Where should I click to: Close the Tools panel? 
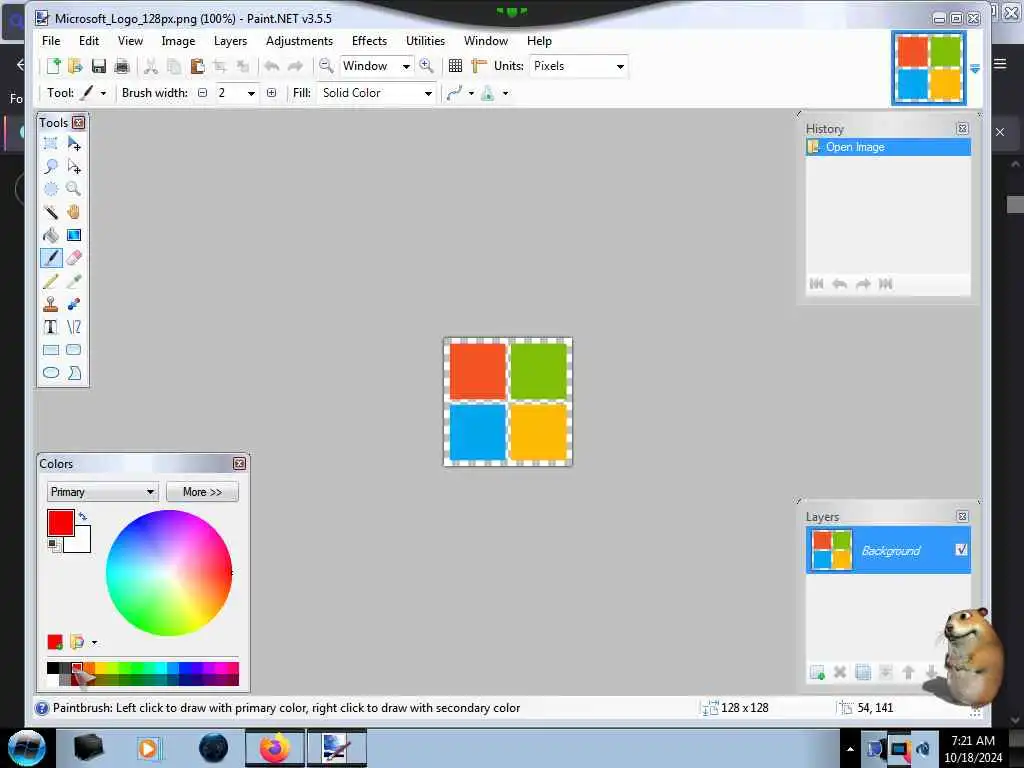pyautogui.click(x=78, y=122)
